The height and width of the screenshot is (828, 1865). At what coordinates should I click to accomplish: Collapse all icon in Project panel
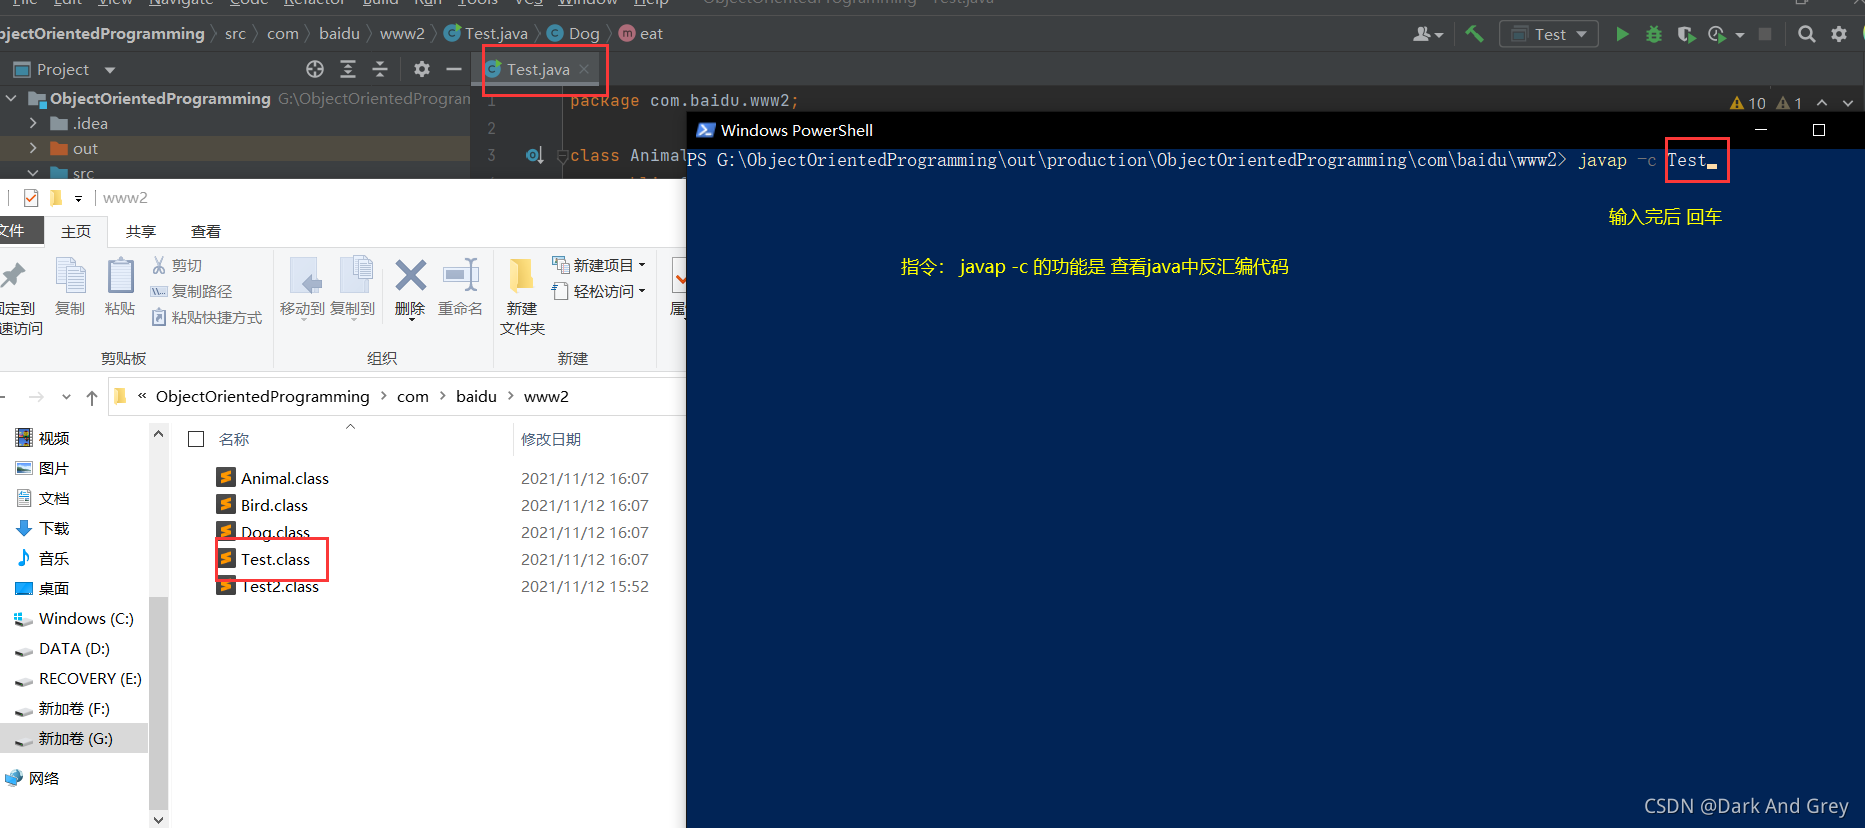point(380,69)
